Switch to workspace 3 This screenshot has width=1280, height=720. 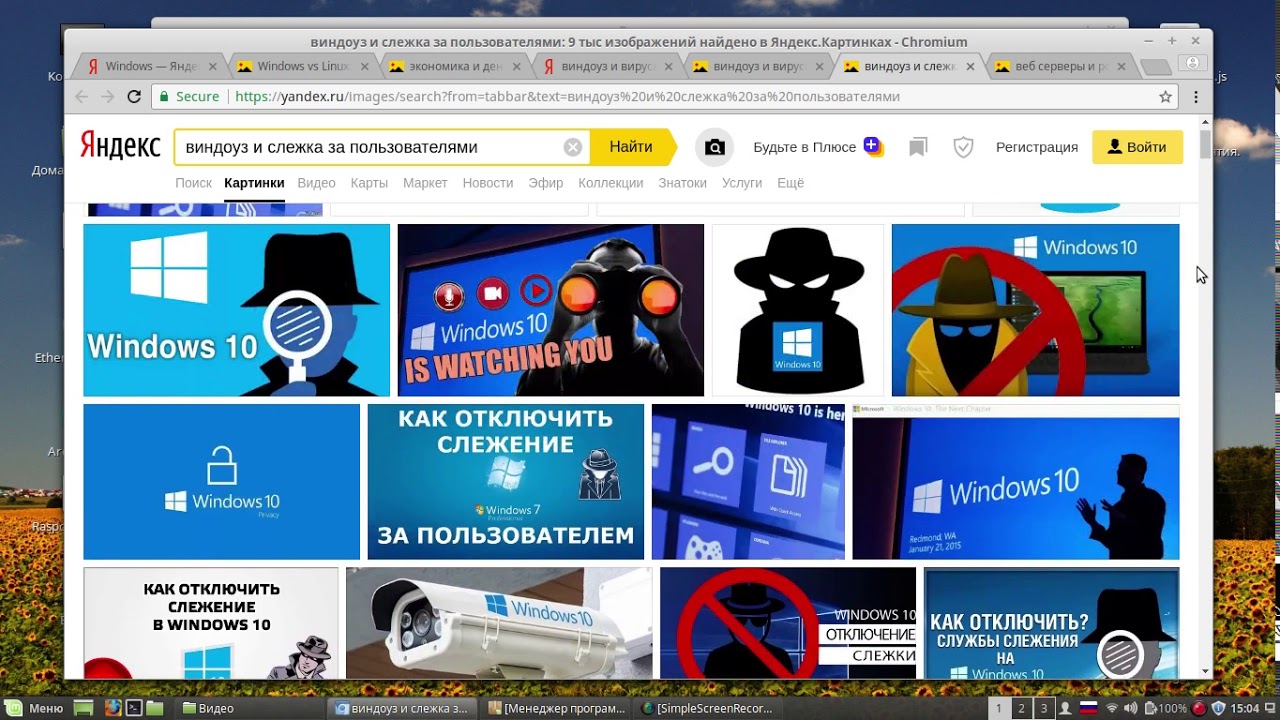tap(1044, 708)
